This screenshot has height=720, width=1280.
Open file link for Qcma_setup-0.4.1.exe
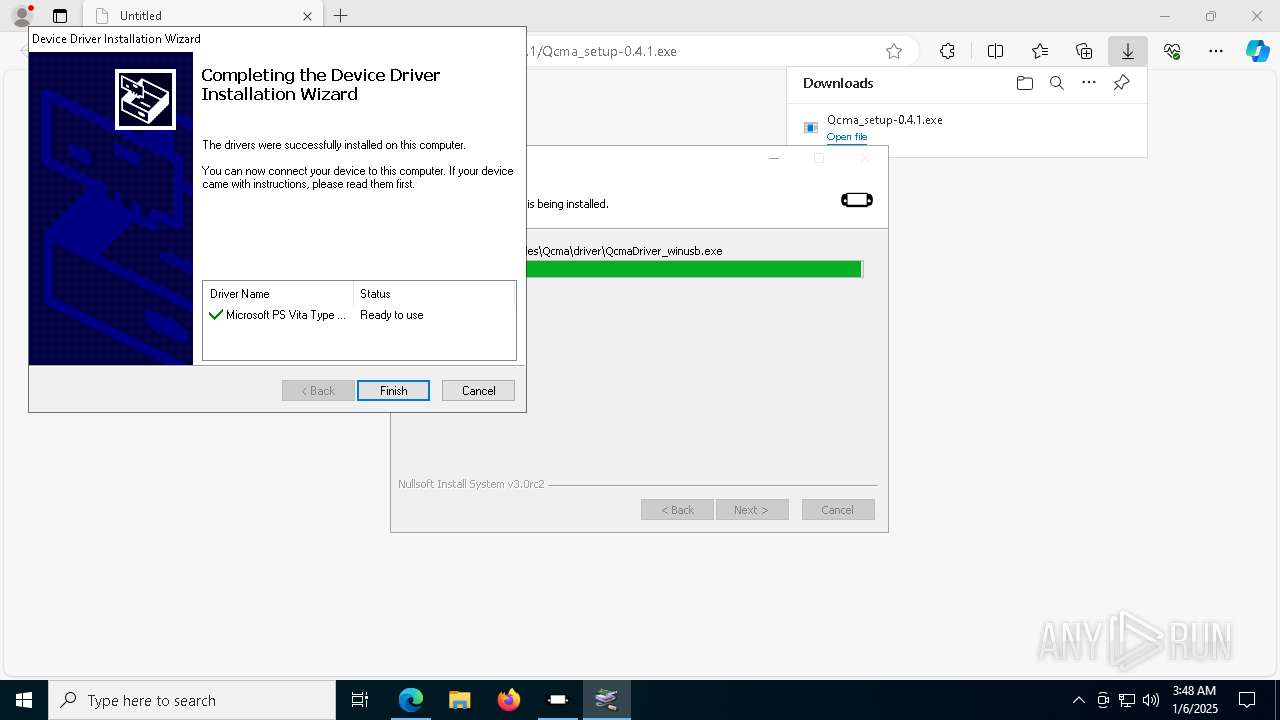tap(847, 137)
